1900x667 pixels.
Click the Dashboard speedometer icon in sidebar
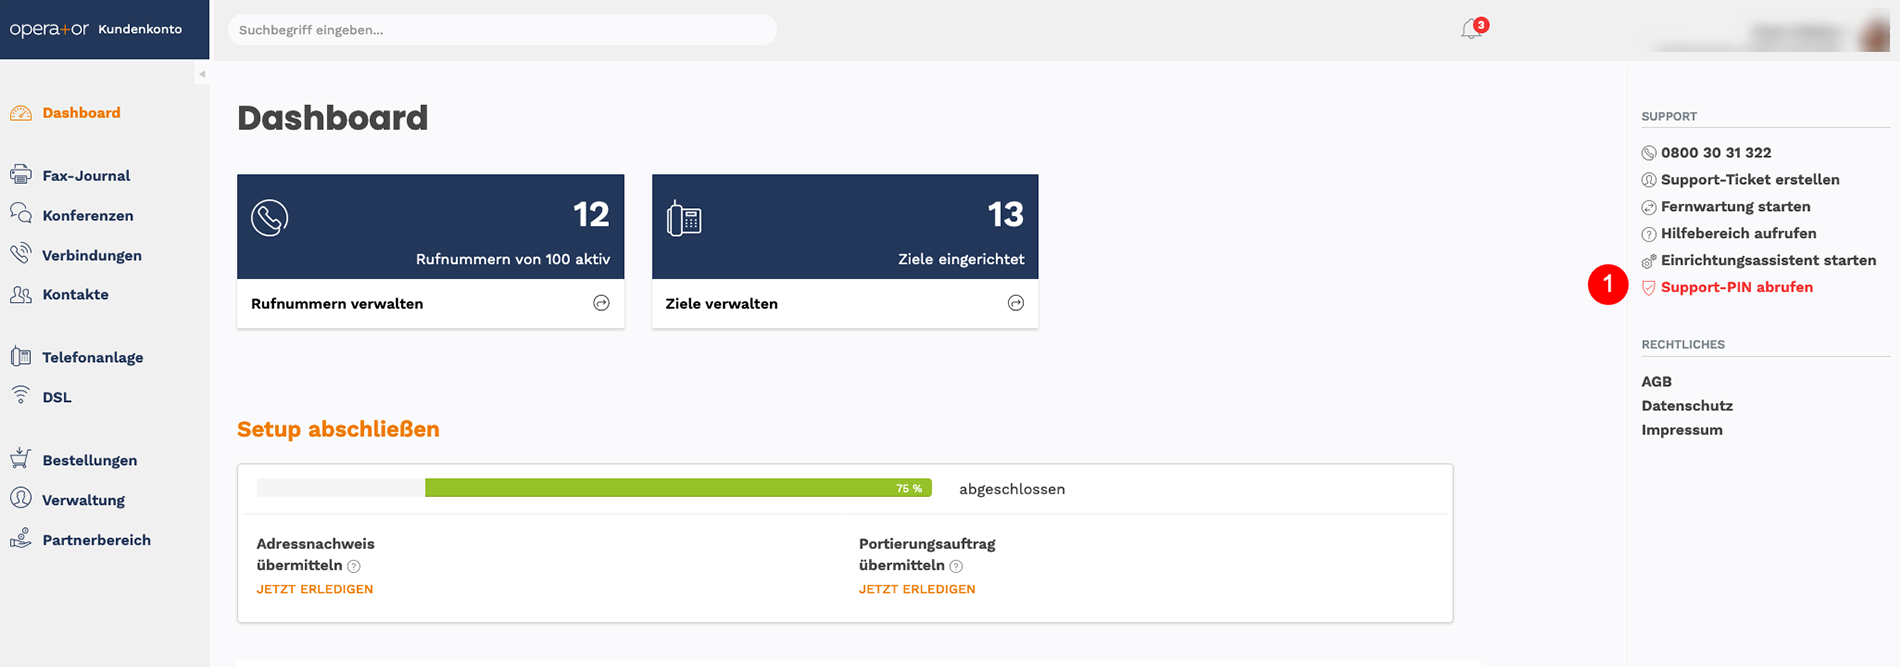coord(21,113)
